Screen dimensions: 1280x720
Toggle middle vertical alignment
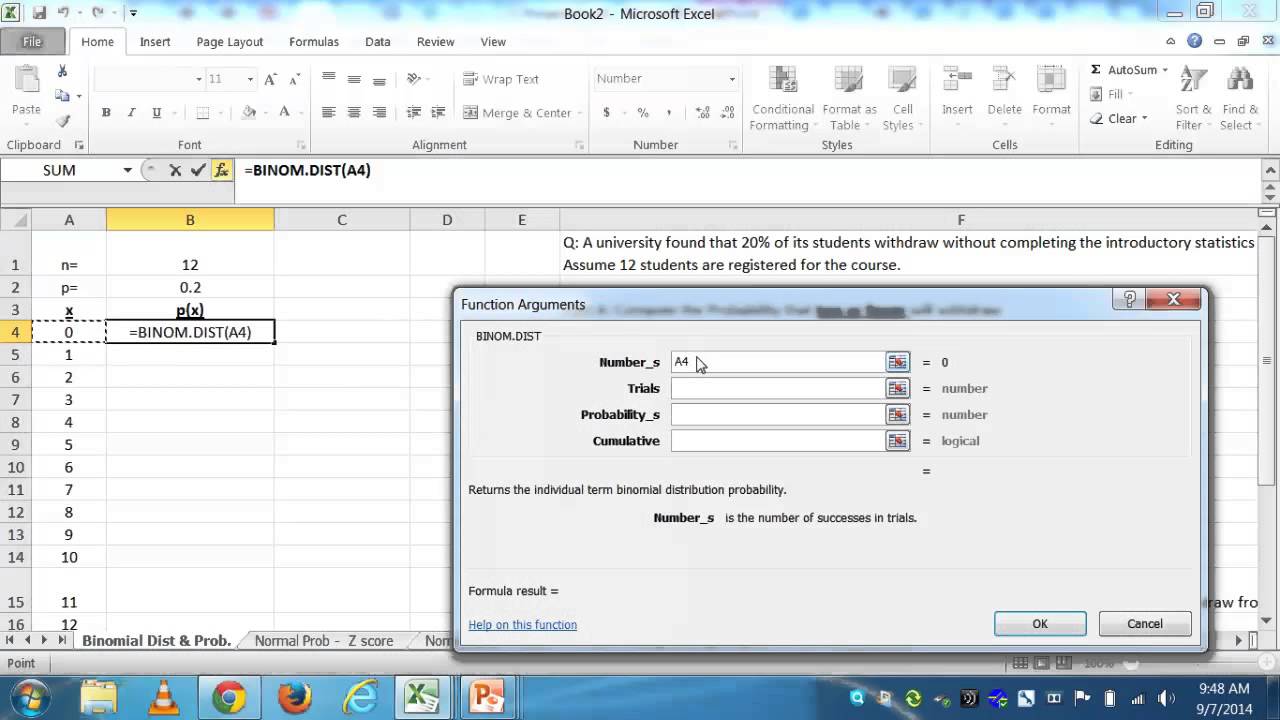tap(353, 79)
